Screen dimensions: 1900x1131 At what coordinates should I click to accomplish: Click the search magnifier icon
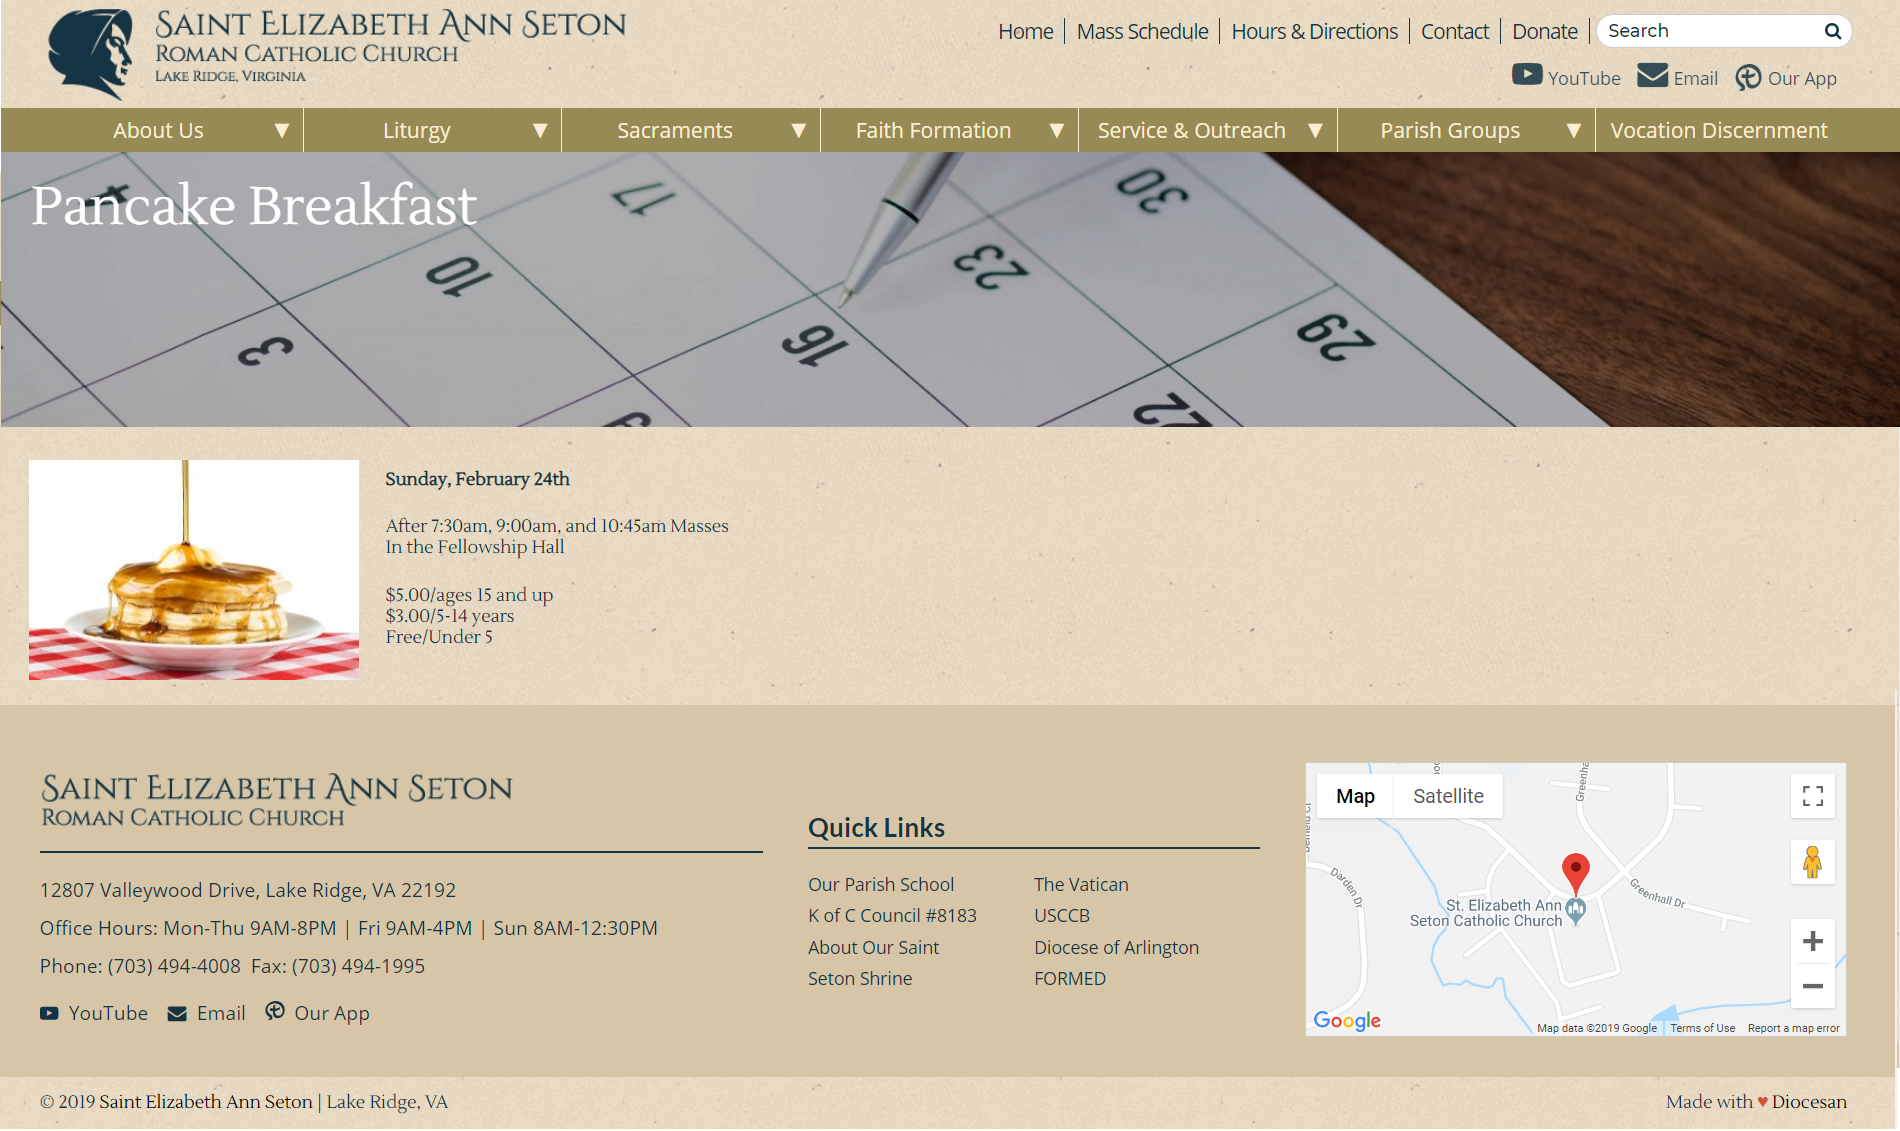pyautogui.click(x=1832, y=31)
